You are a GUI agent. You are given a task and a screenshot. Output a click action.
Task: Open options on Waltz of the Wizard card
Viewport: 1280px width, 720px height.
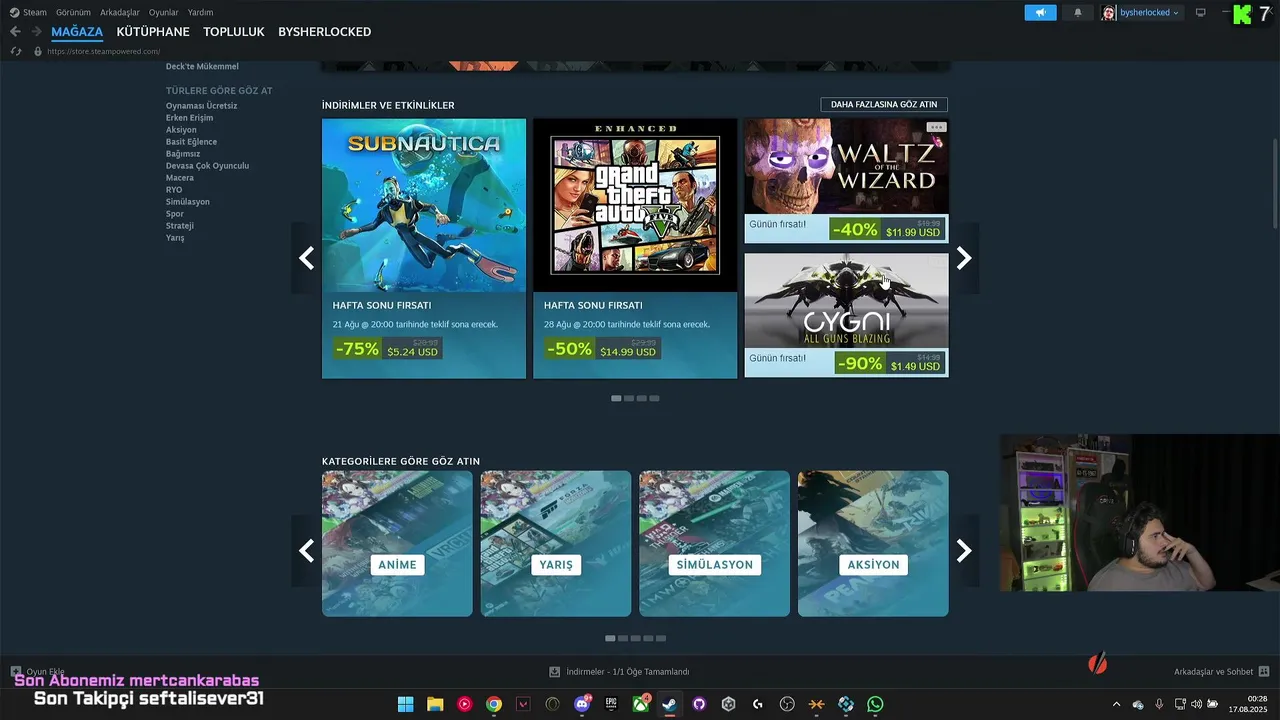point(936,127)
